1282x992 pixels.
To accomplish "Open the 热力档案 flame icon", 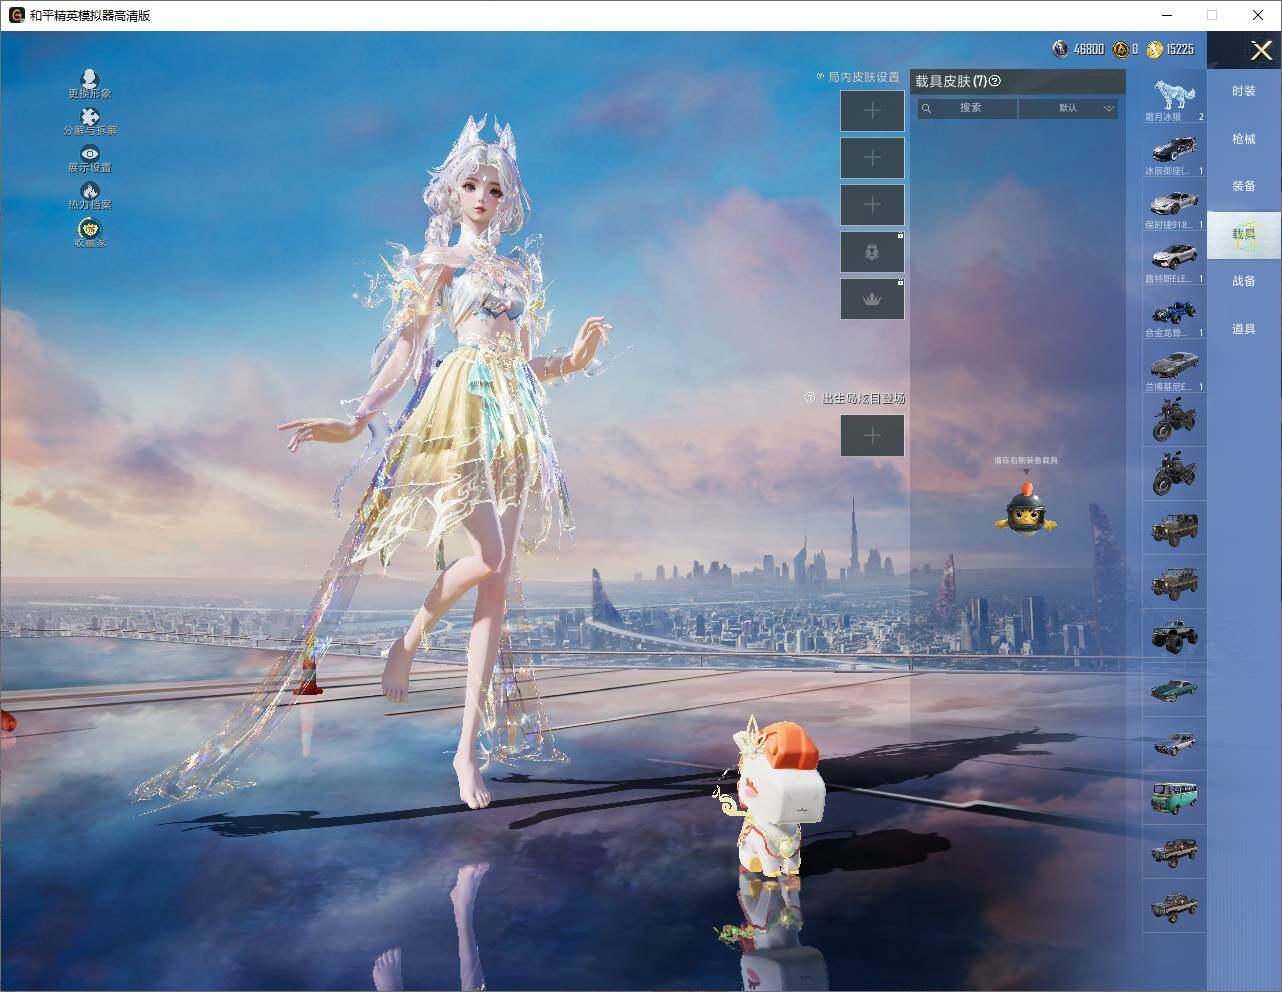I will (x=90, y=190).
